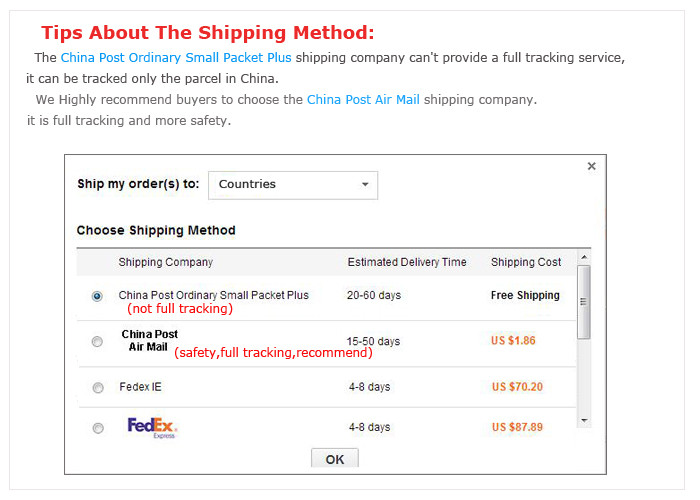Select China Post Ordinary Small Packet Plus radio
This screenshot has height=500, width=700.
(97, 296)
